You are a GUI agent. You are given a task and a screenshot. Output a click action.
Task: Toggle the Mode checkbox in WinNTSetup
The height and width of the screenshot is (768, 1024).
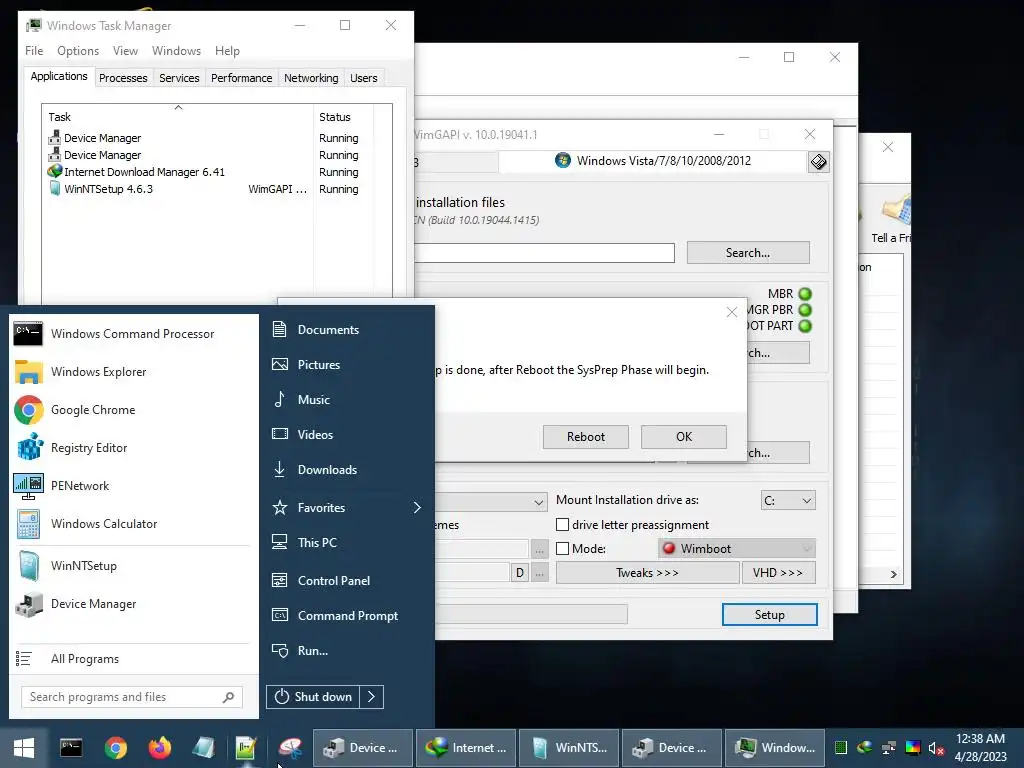562,549
